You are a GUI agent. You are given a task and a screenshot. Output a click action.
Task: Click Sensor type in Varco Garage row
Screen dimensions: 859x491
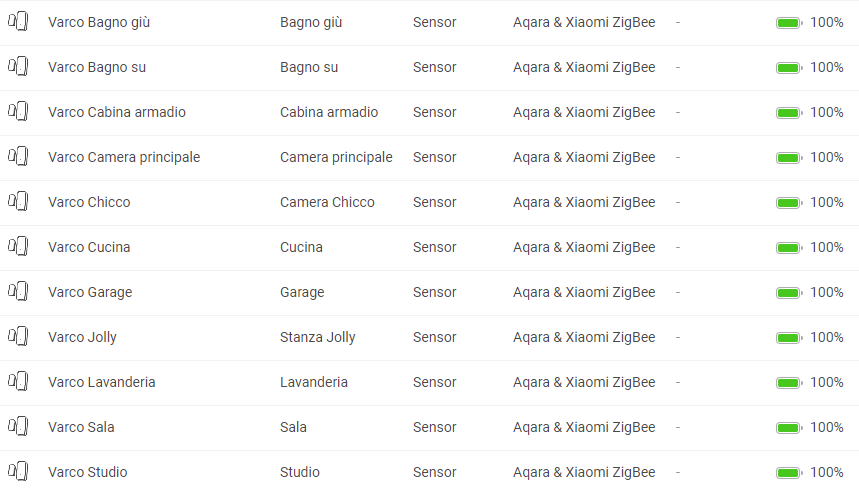point(434,292)
